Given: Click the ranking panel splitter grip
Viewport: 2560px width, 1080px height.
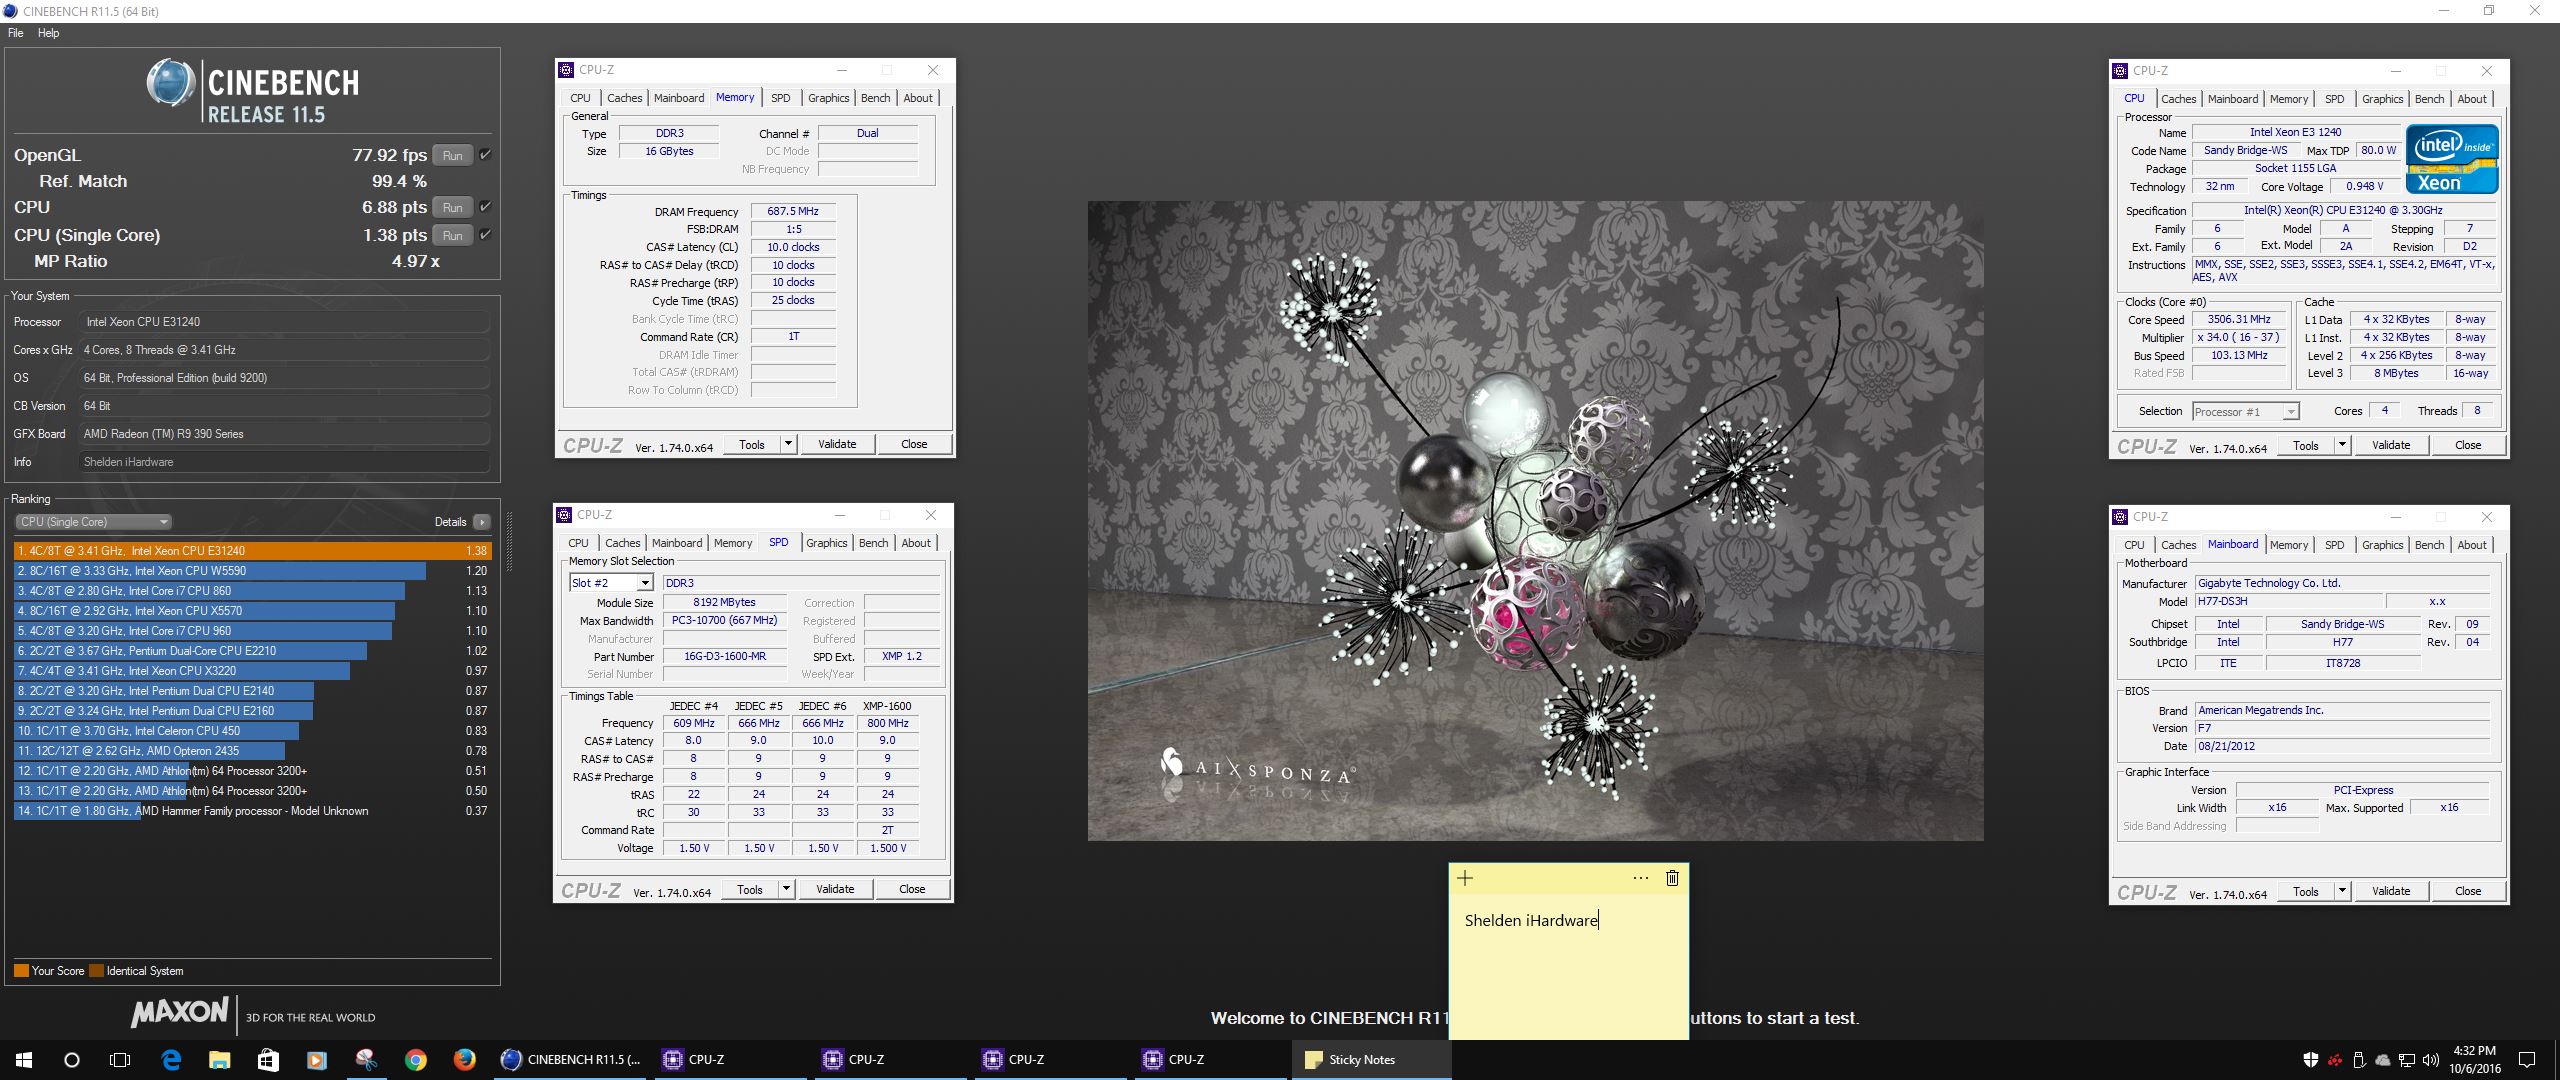Looking at the screenshot, I should click(509, 541).
